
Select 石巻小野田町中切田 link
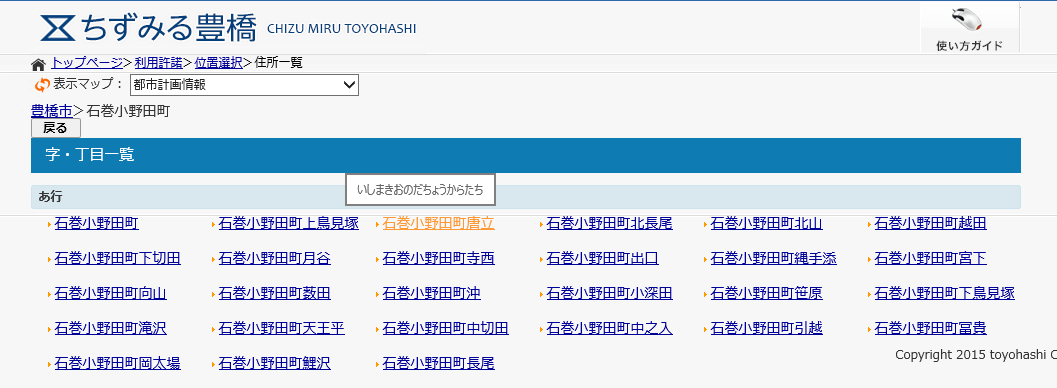pyautogui.click(x=446, y=328)
